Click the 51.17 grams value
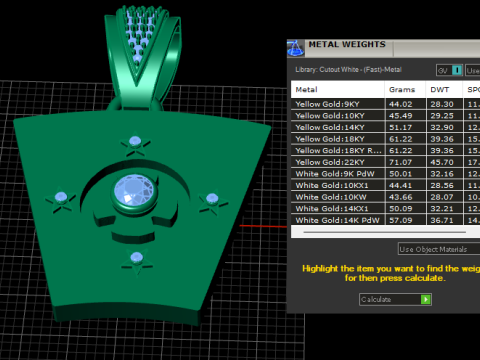 tap(401, 127)
